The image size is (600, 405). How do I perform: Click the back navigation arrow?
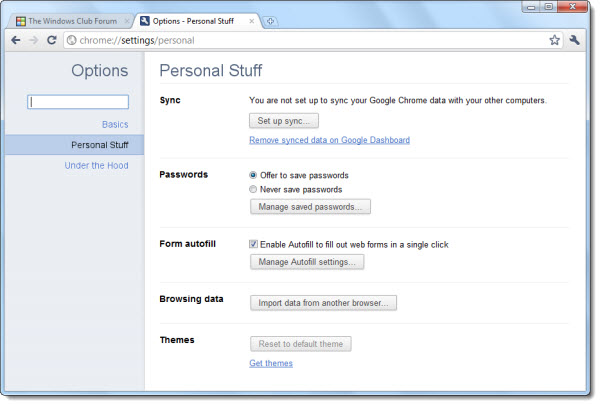[x=15, y=40]
